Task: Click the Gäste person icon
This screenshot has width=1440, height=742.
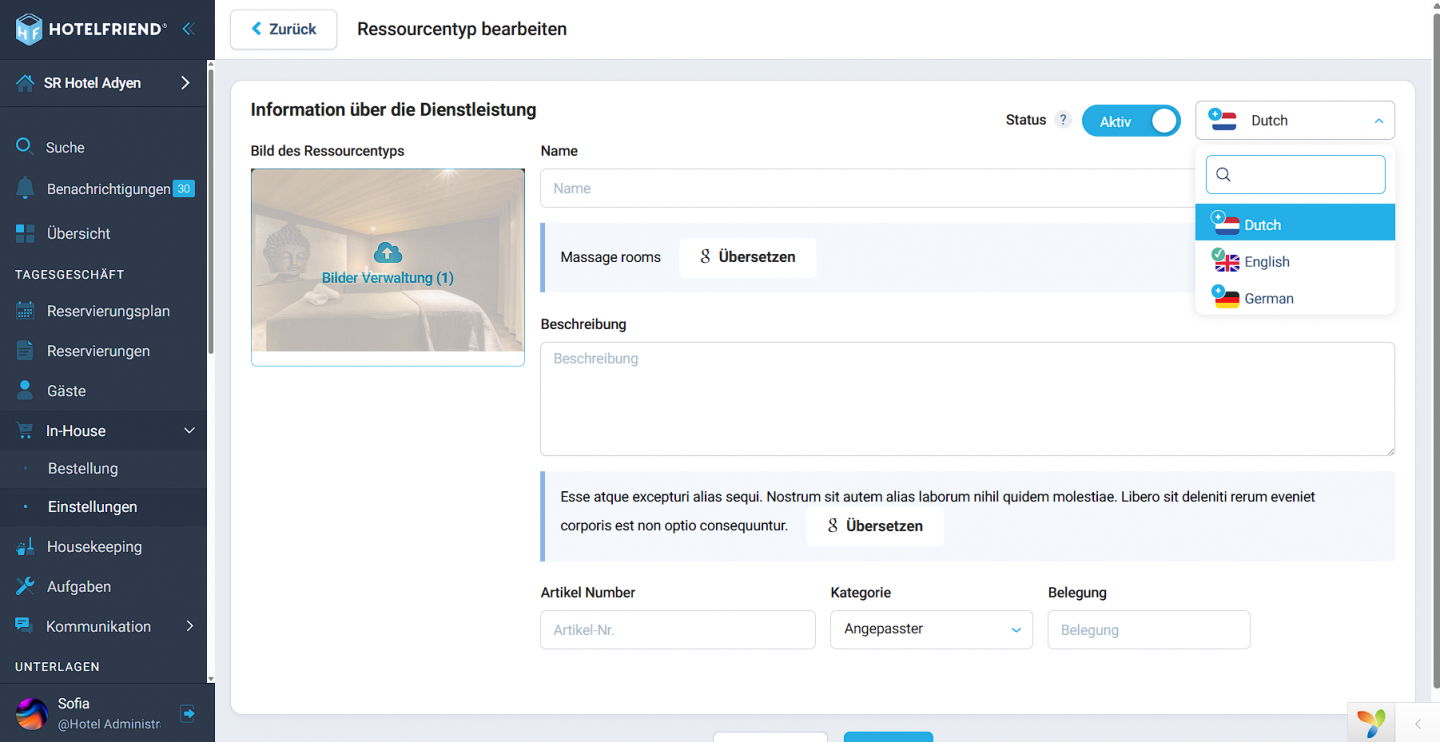Action: click(25, 391)
